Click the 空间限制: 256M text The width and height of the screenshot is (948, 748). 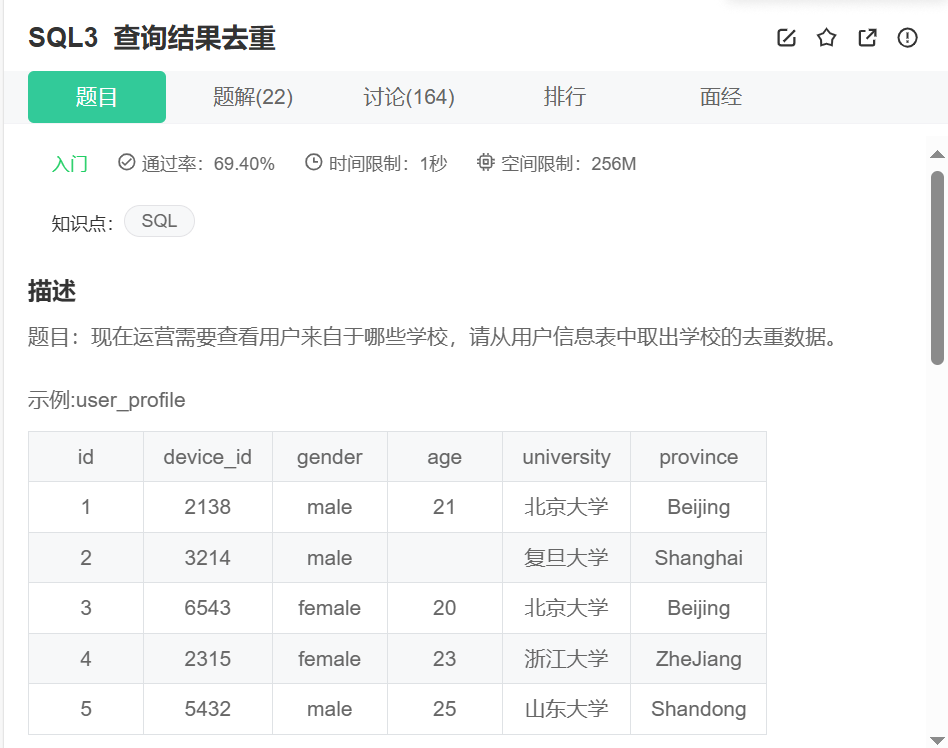pos(568,164)
